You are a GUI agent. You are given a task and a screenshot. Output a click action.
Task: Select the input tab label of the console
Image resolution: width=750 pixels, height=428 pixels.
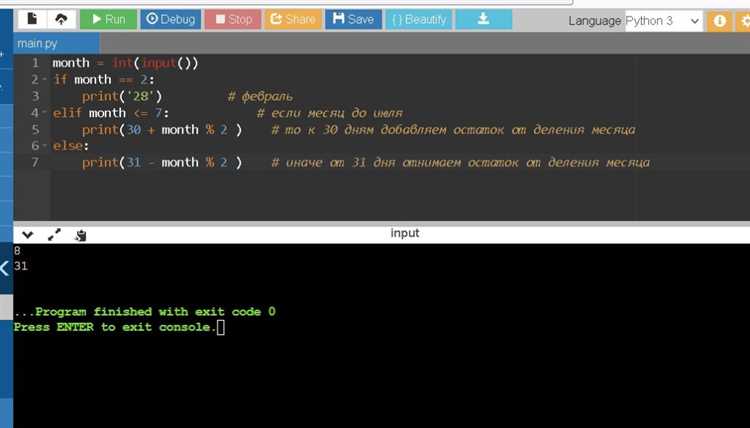click(x=405, y=233)
